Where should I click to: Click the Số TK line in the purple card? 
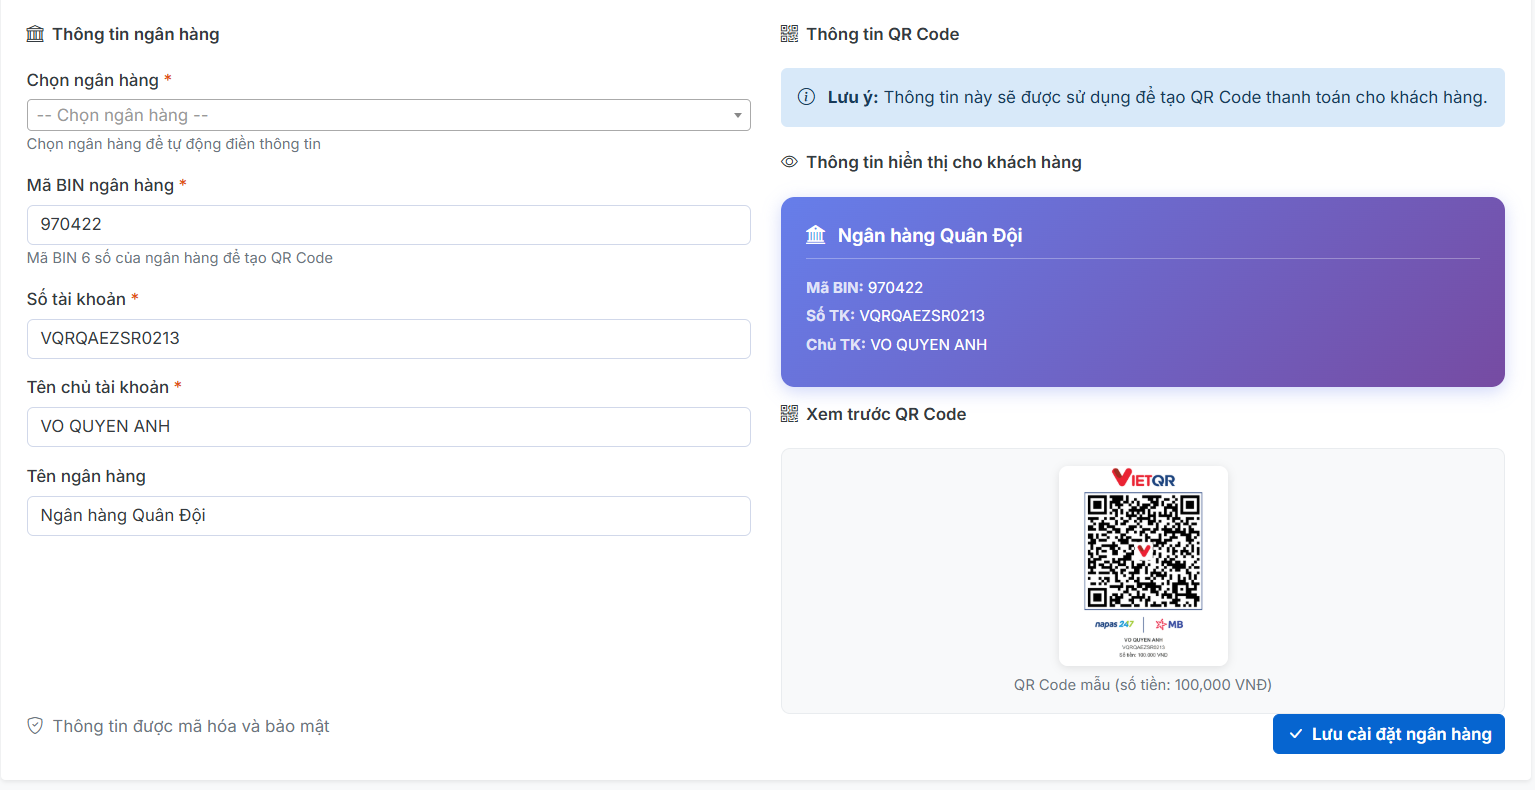(895, 316)
